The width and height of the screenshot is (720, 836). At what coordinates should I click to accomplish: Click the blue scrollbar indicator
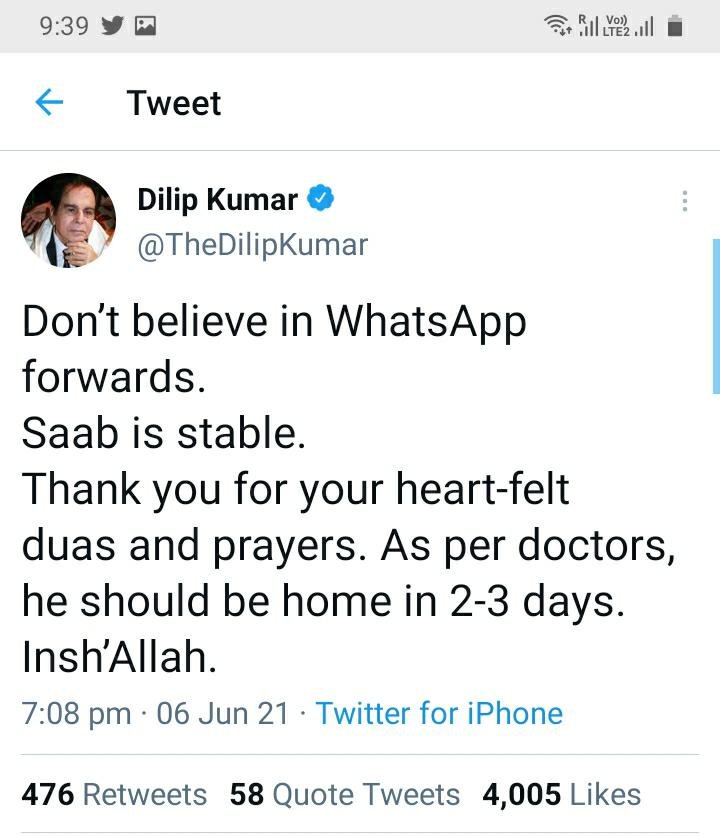click(716, 316)
